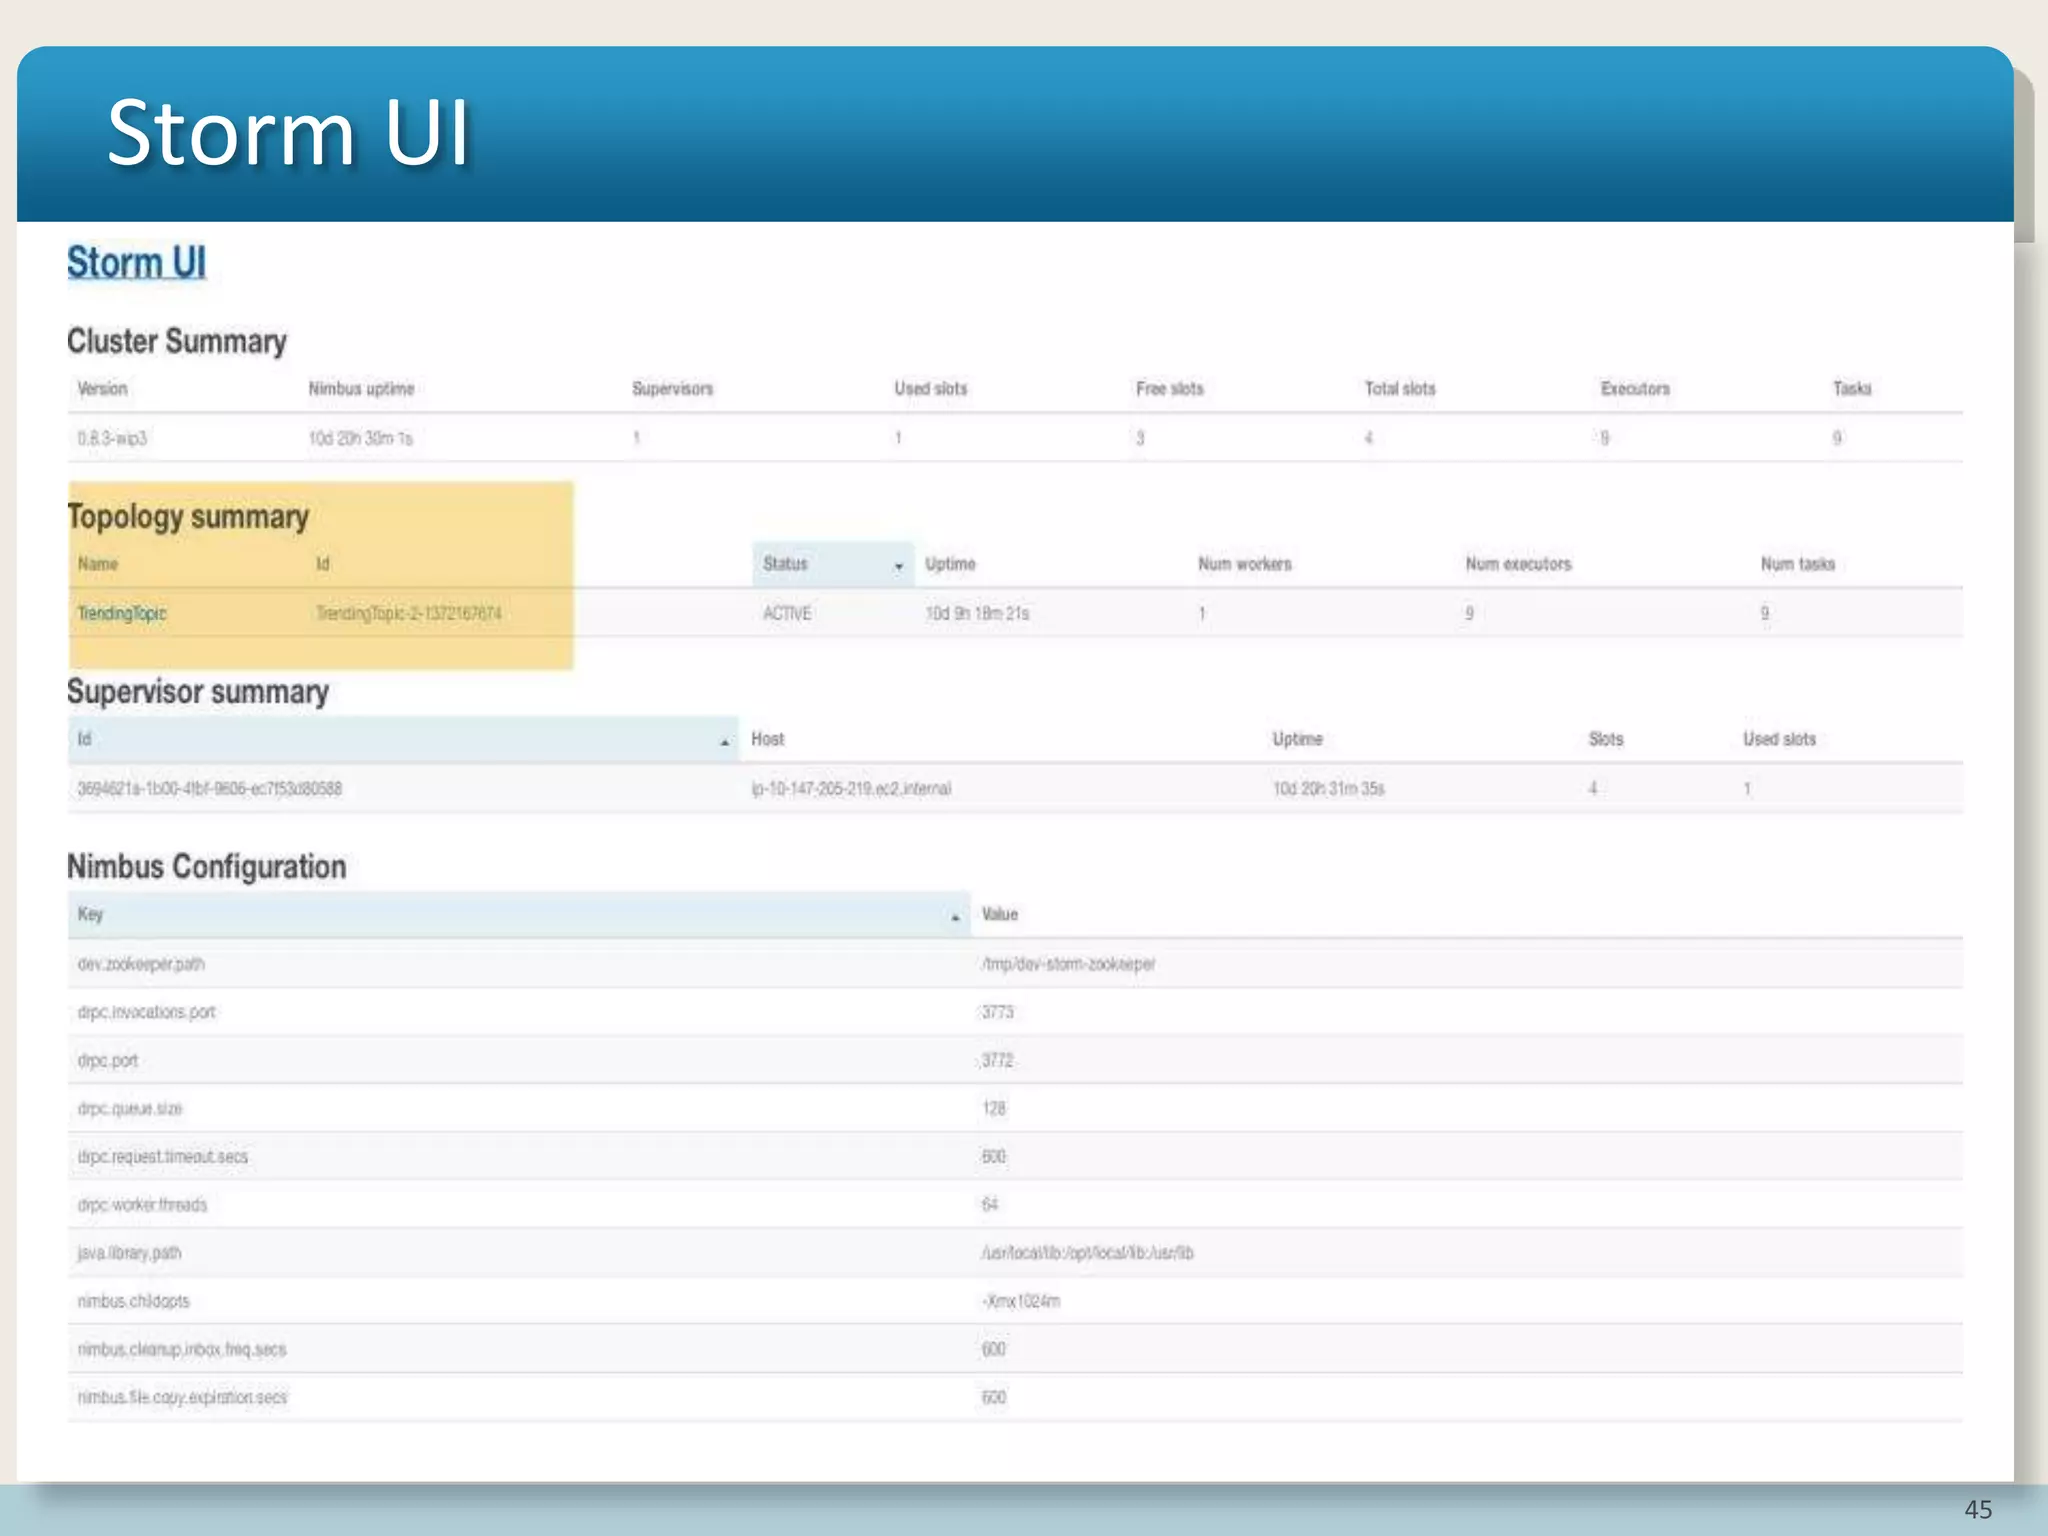Open the TrendingTopic topology link
The width and height of the screenshot is (2048, 1536).
[122, 613]
